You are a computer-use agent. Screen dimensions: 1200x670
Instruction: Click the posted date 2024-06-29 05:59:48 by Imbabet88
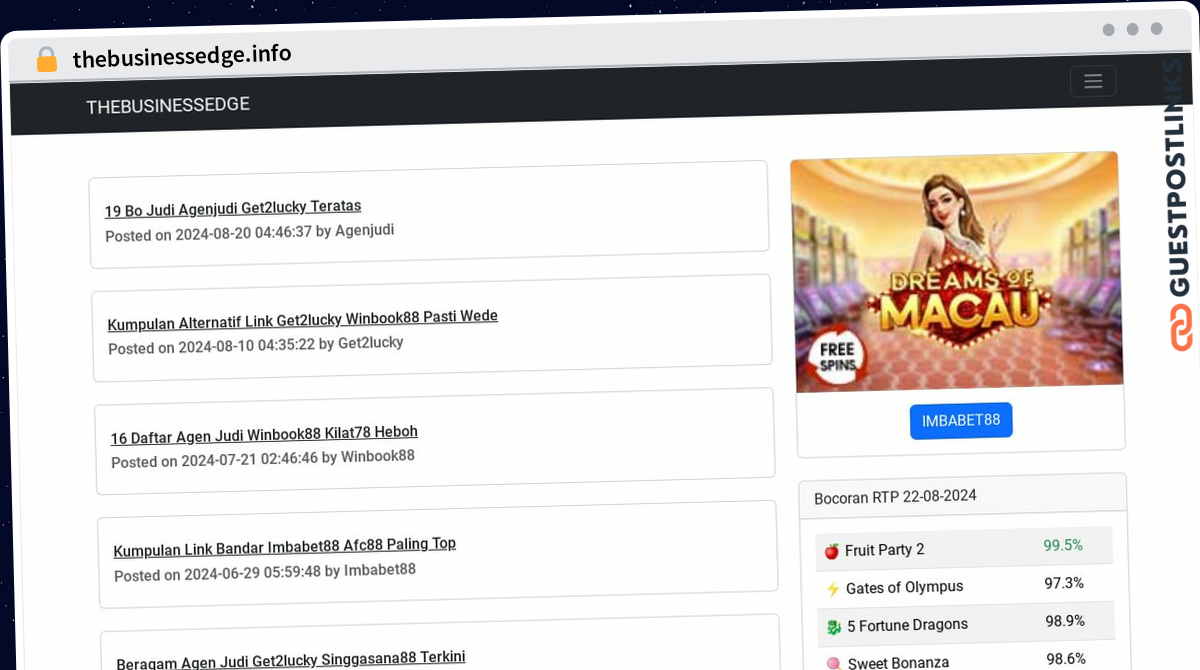[x=265, y=573]
